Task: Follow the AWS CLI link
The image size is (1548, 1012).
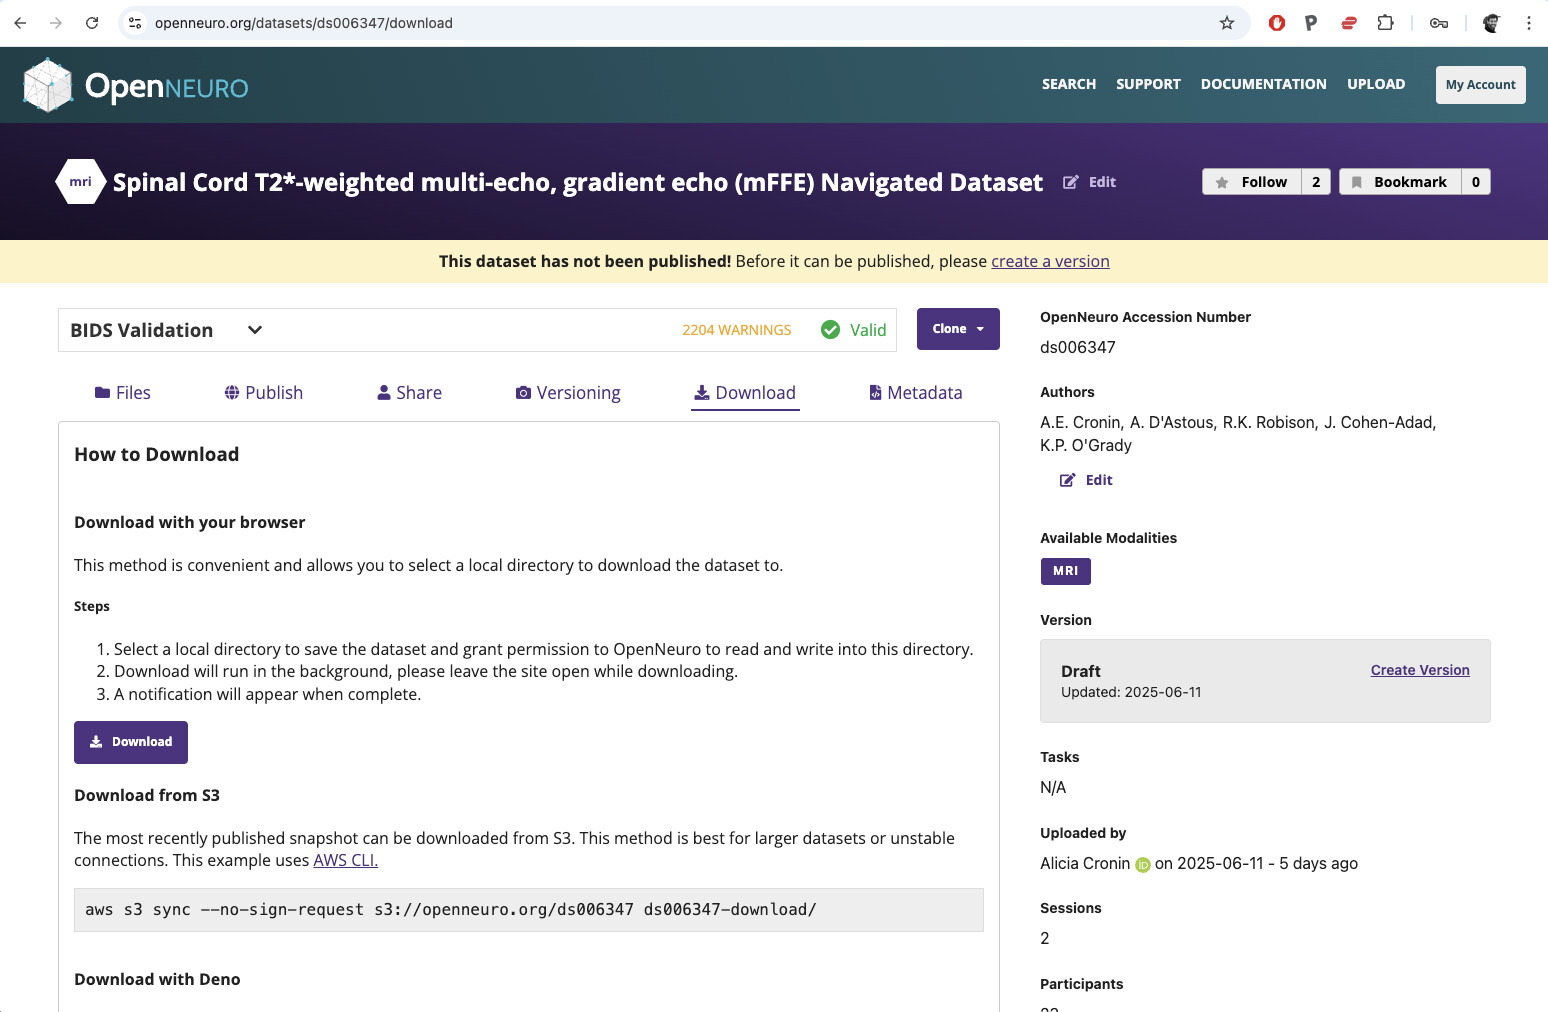Action: point(346,860)
